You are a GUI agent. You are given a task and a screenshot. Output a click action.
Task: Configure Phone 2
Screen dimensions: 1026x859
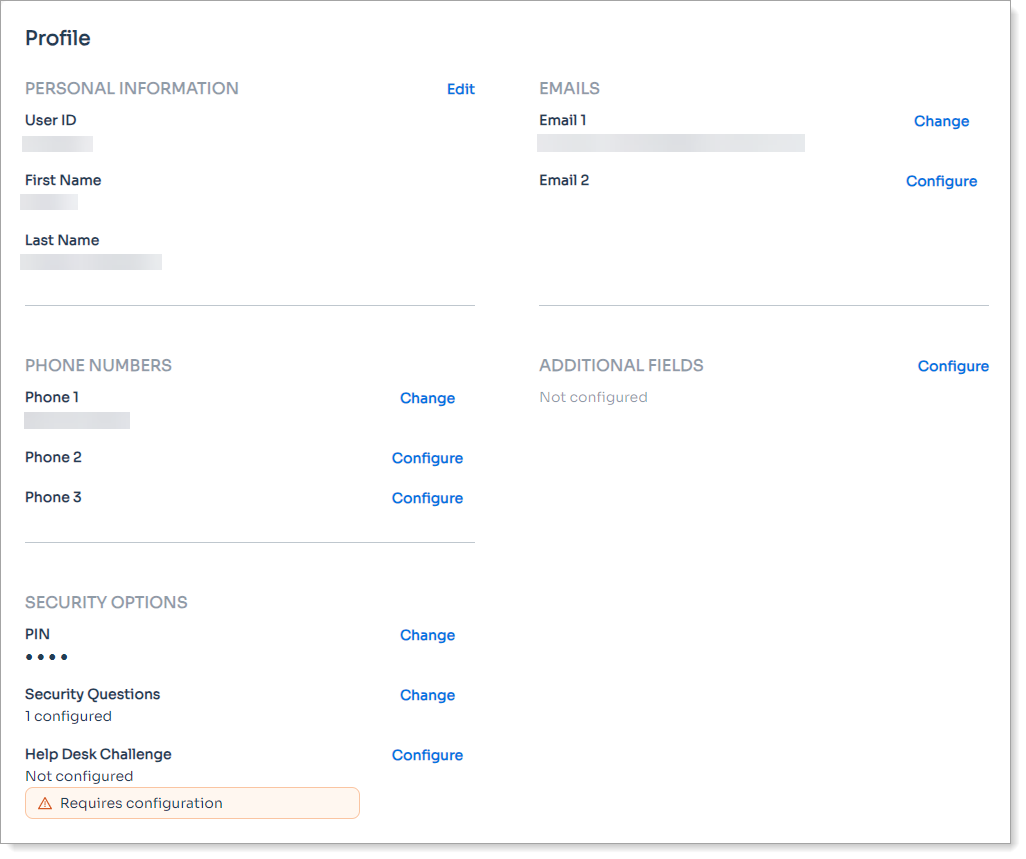click(427, 458)
